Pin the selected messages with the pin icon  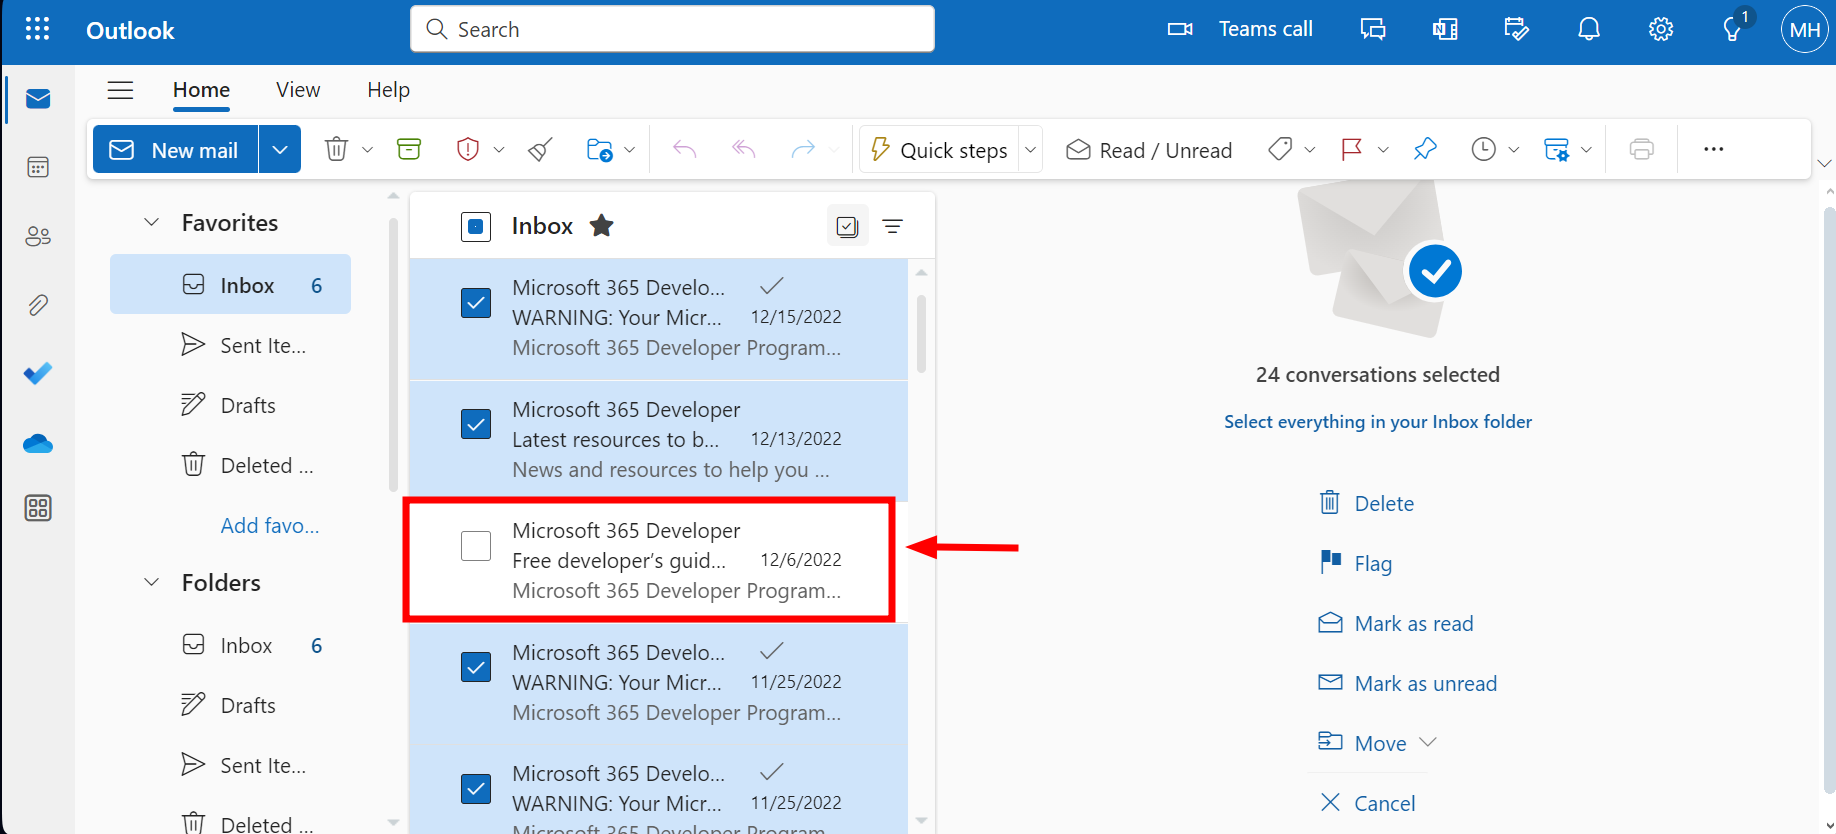click(1425, 149)
